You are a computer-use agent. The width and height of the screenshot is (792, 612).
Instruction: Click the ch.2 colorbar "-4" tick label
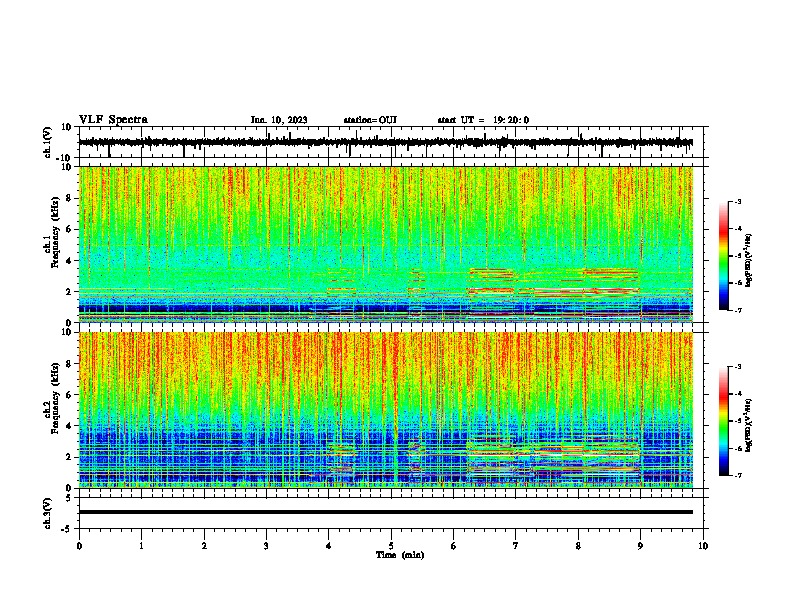(737, 394)
